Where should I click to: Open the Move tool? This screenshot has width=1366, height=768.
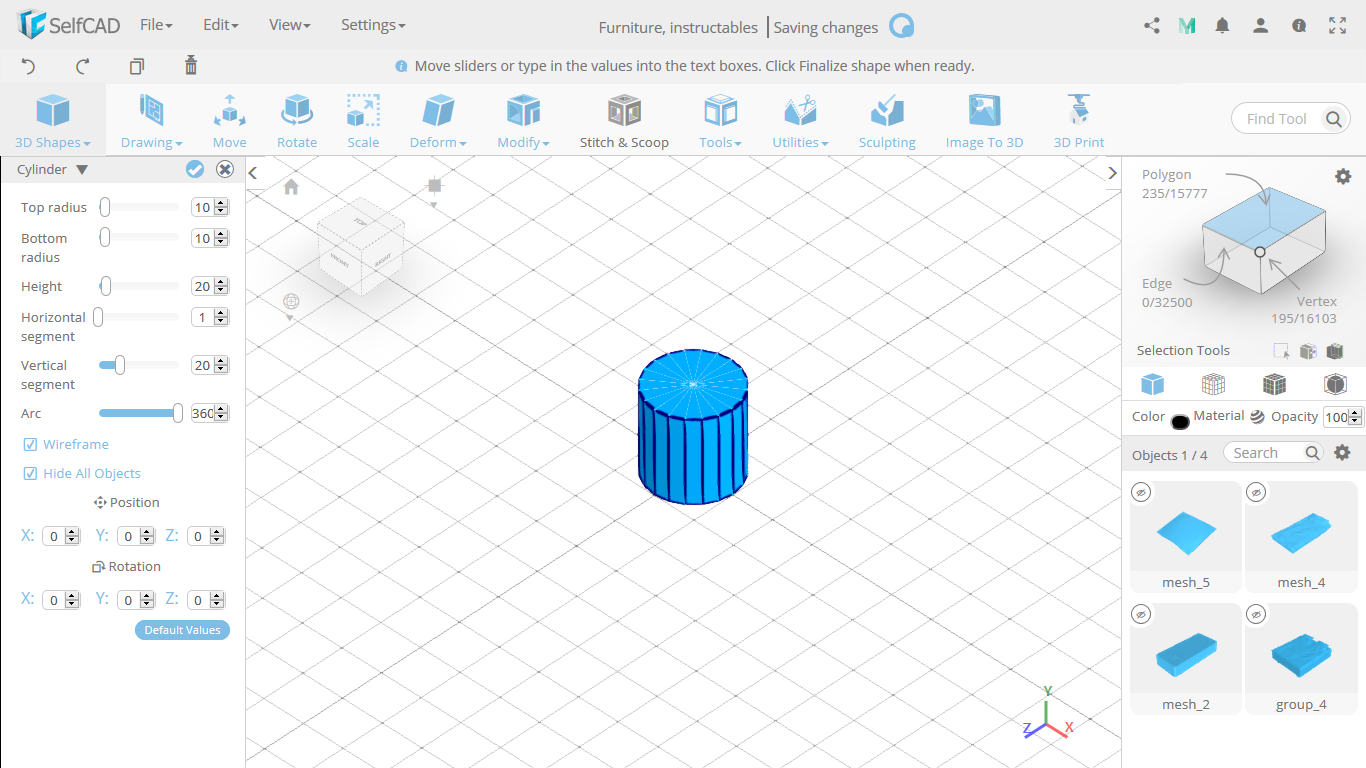click(229, 121)
